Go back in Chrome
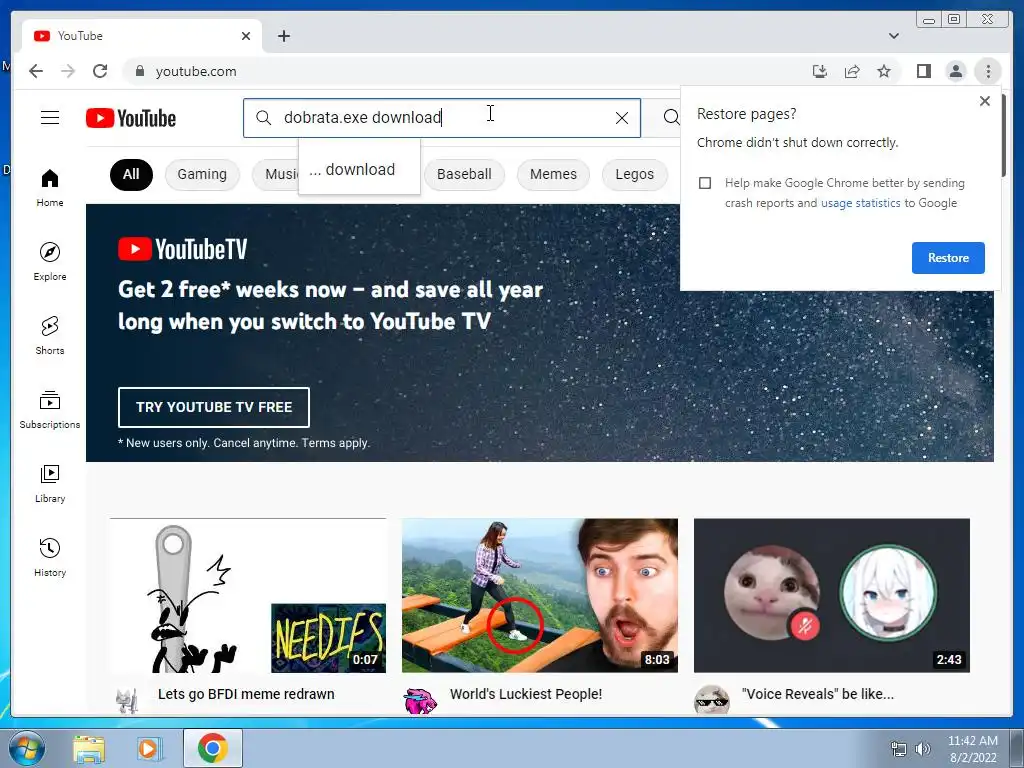Screen dimensions: 1024x768 (36, 71)
